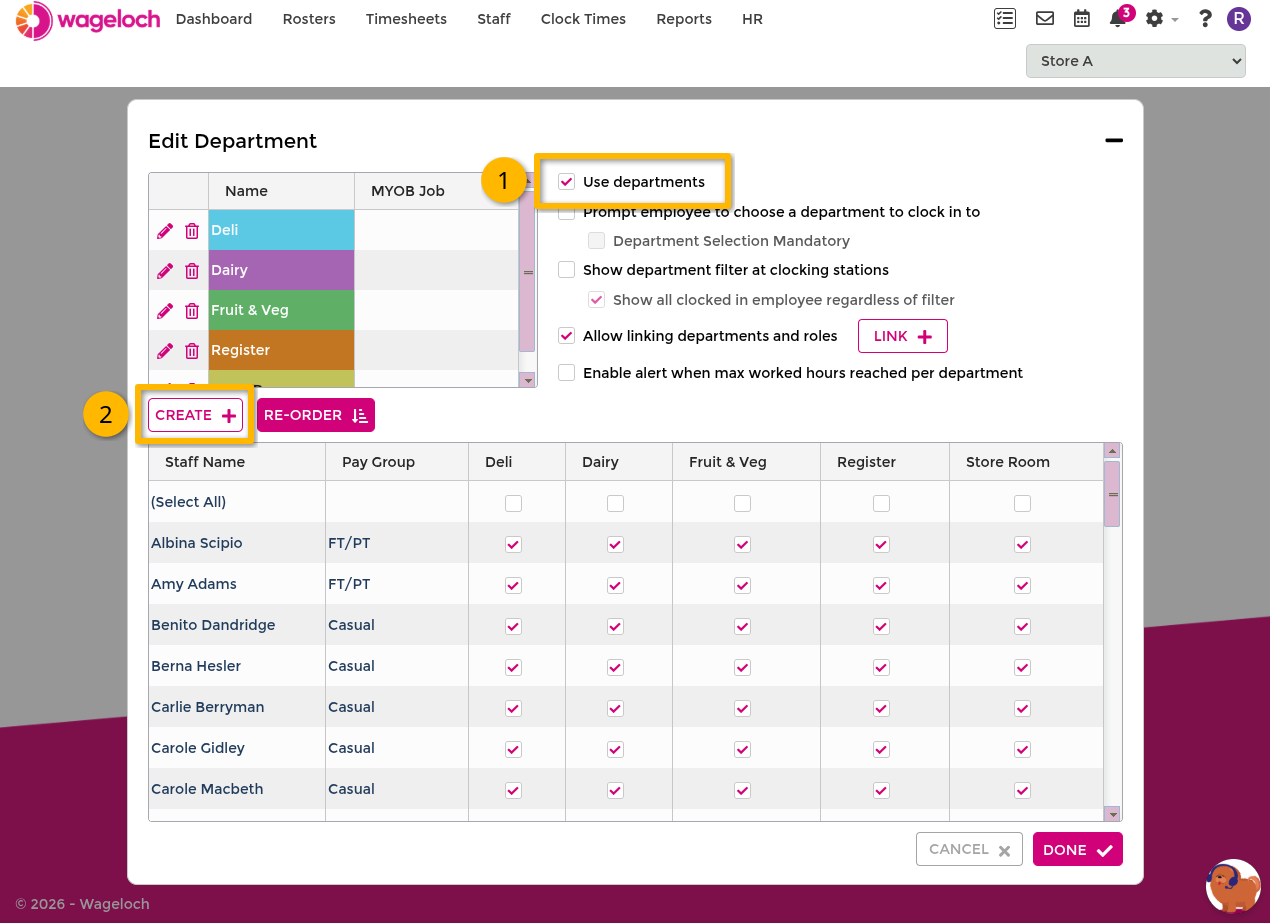The height and width of the screenshot is (923, 1270).
Task: Click the Staff Name column header
Action: (237, 462)
